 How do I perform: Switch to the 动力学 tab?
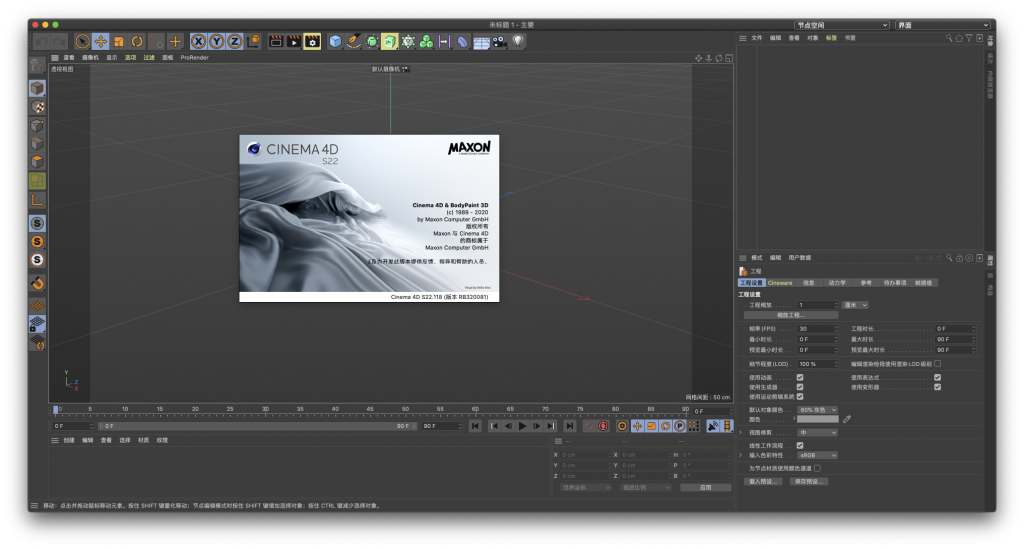(x=837, y=283)
